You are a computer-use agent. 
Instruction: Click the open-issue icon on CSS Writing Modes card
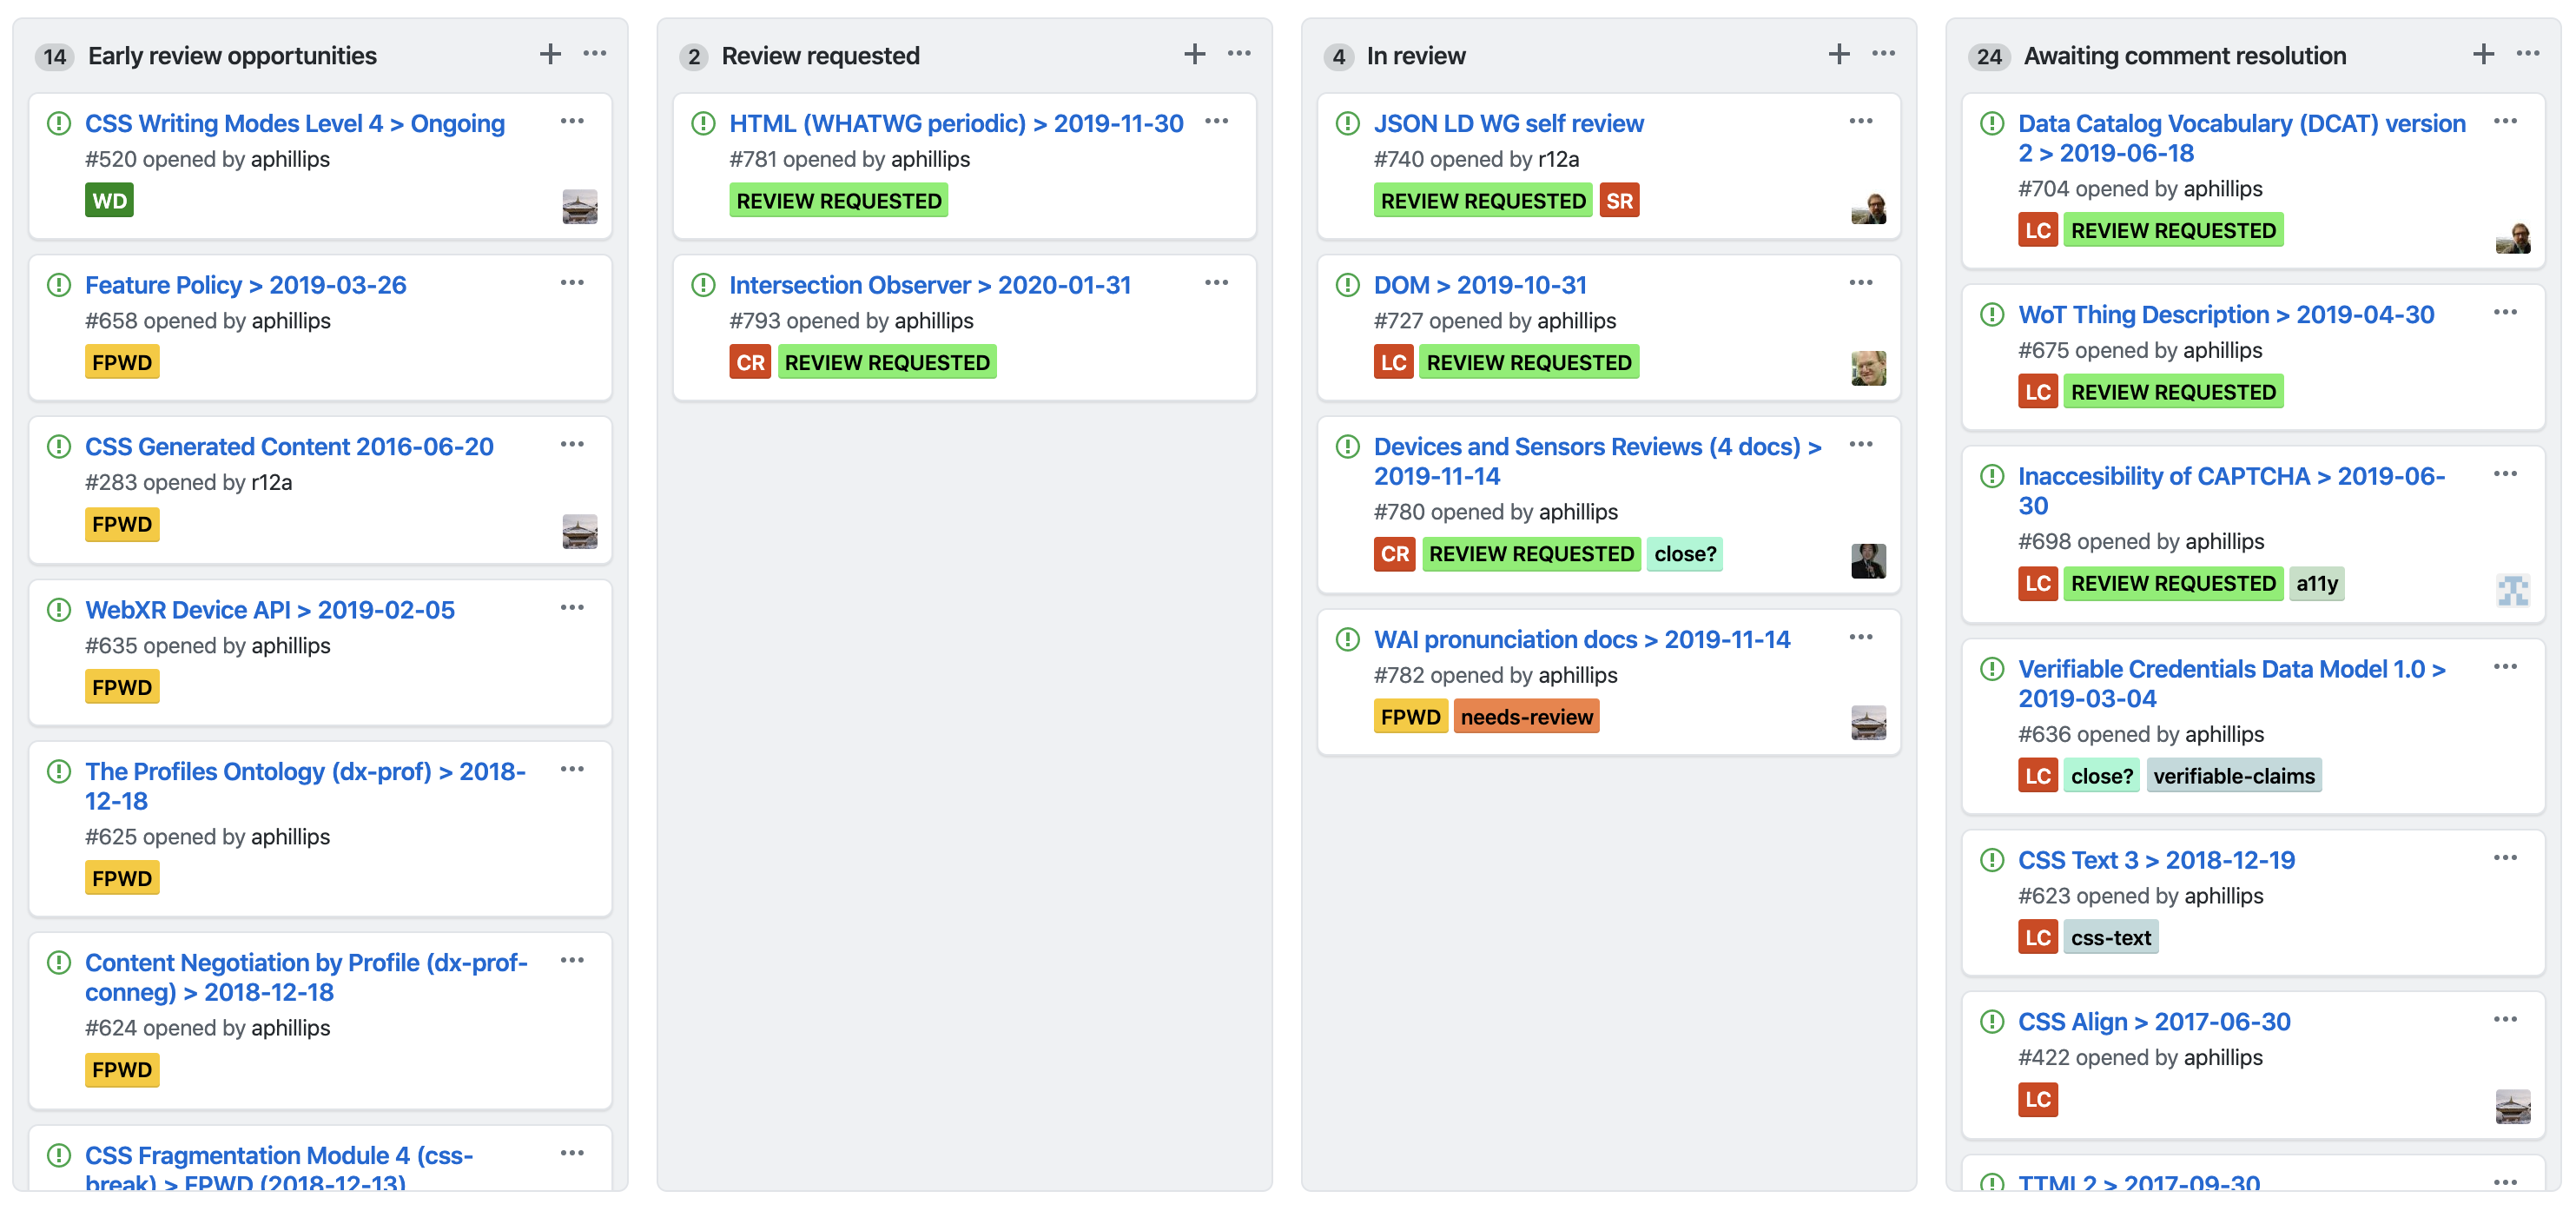pos(57,122)
